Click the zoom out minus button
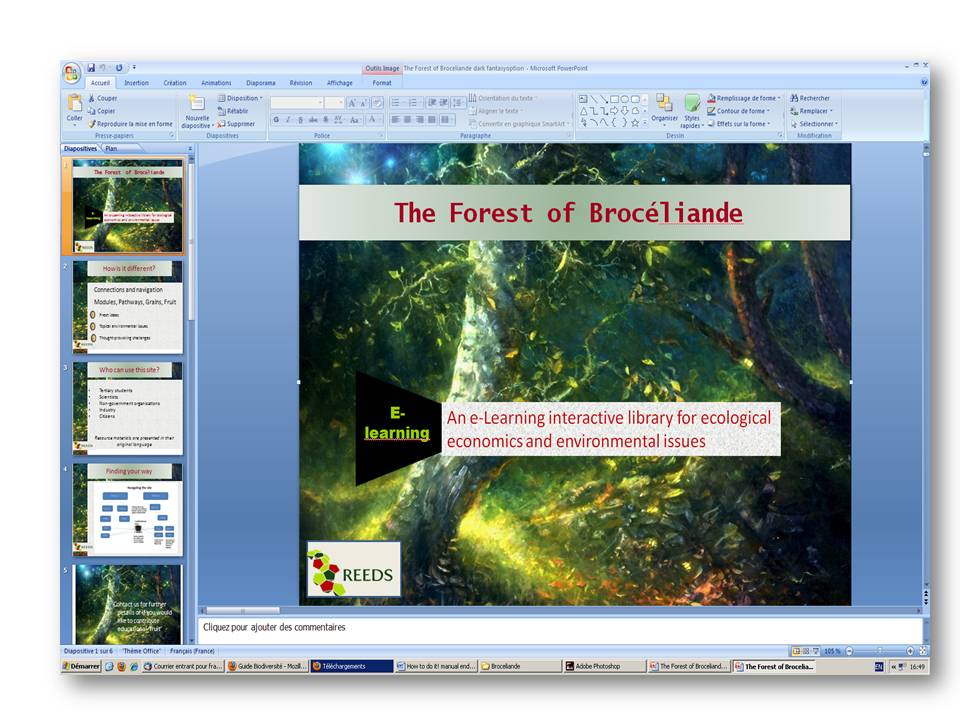This screenshot has width=960, height=720. point(849,651)
